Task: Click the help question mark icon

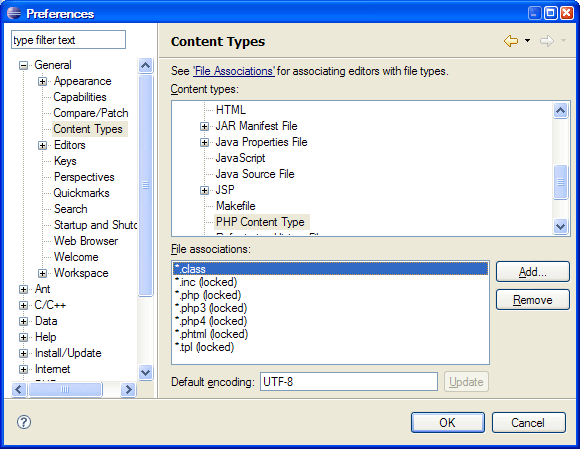Action: click(24, 422)
